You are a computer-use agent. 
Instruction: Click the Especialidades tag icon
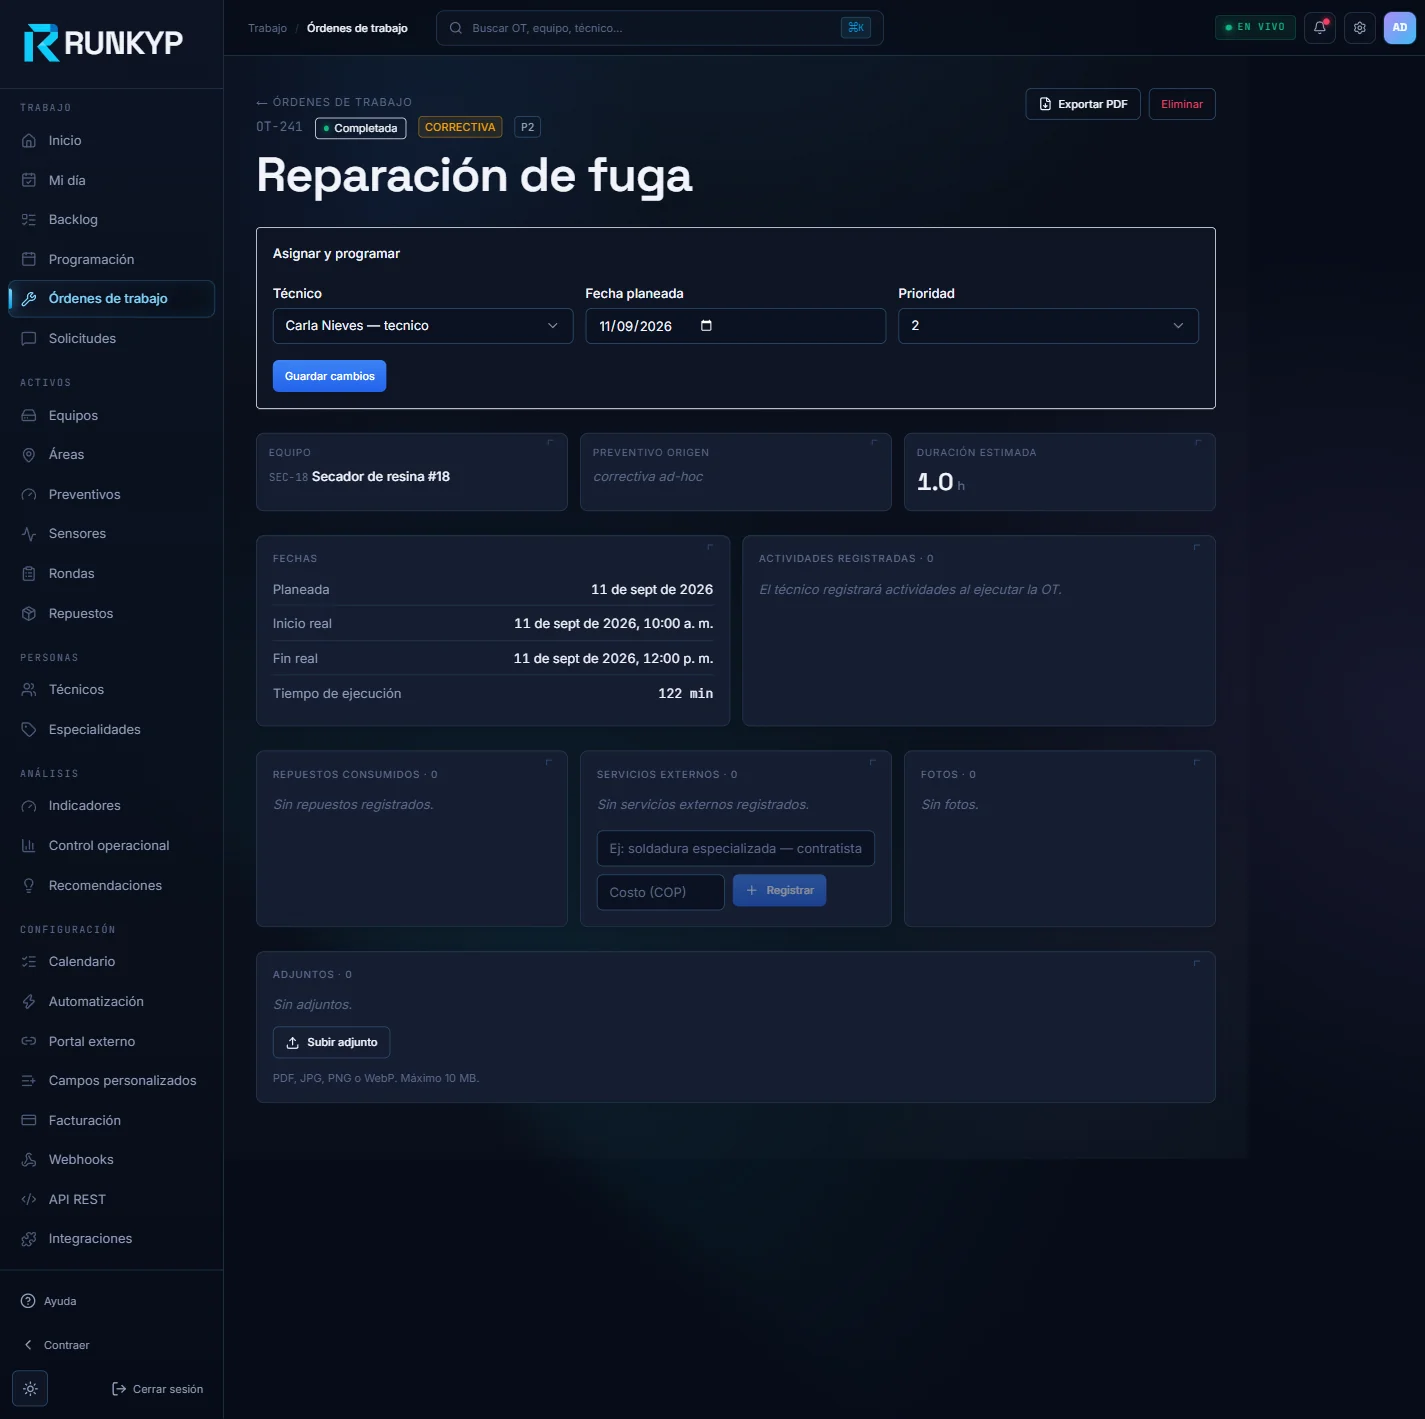click(x=29, y=729)
